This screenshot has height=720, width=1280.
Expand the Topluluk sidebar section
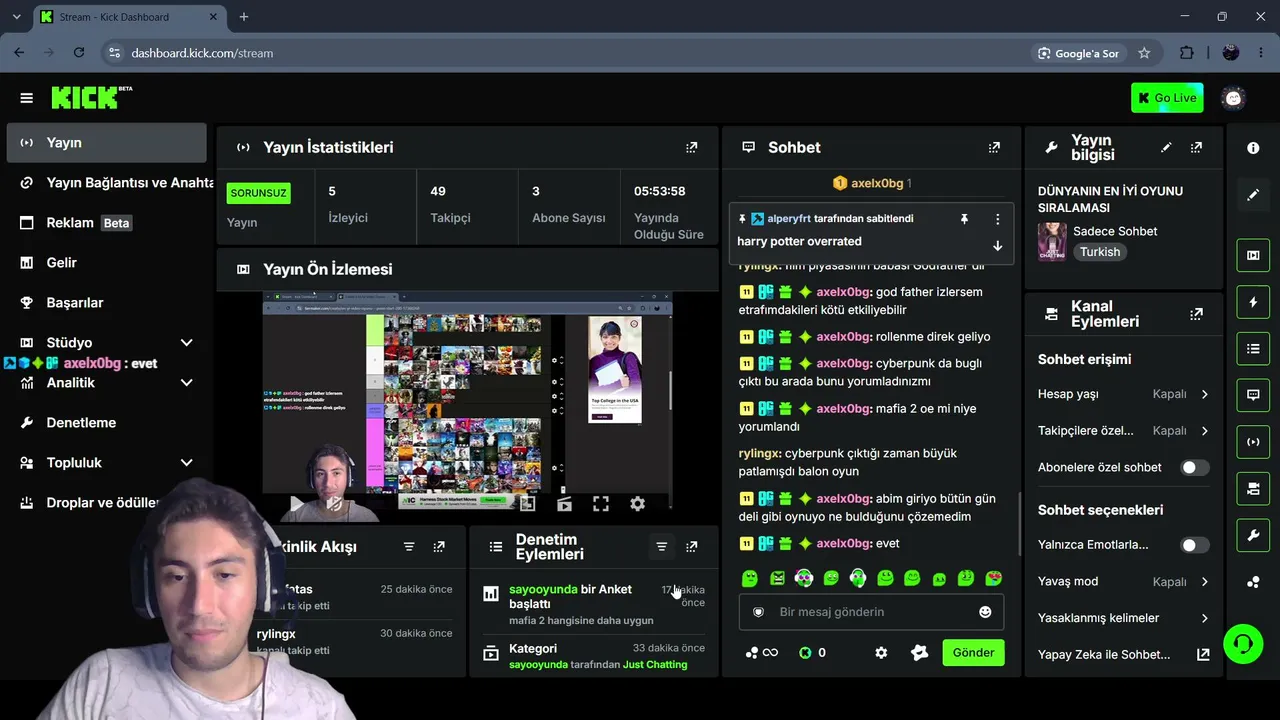pyautogui.click(x=186, y=463)
